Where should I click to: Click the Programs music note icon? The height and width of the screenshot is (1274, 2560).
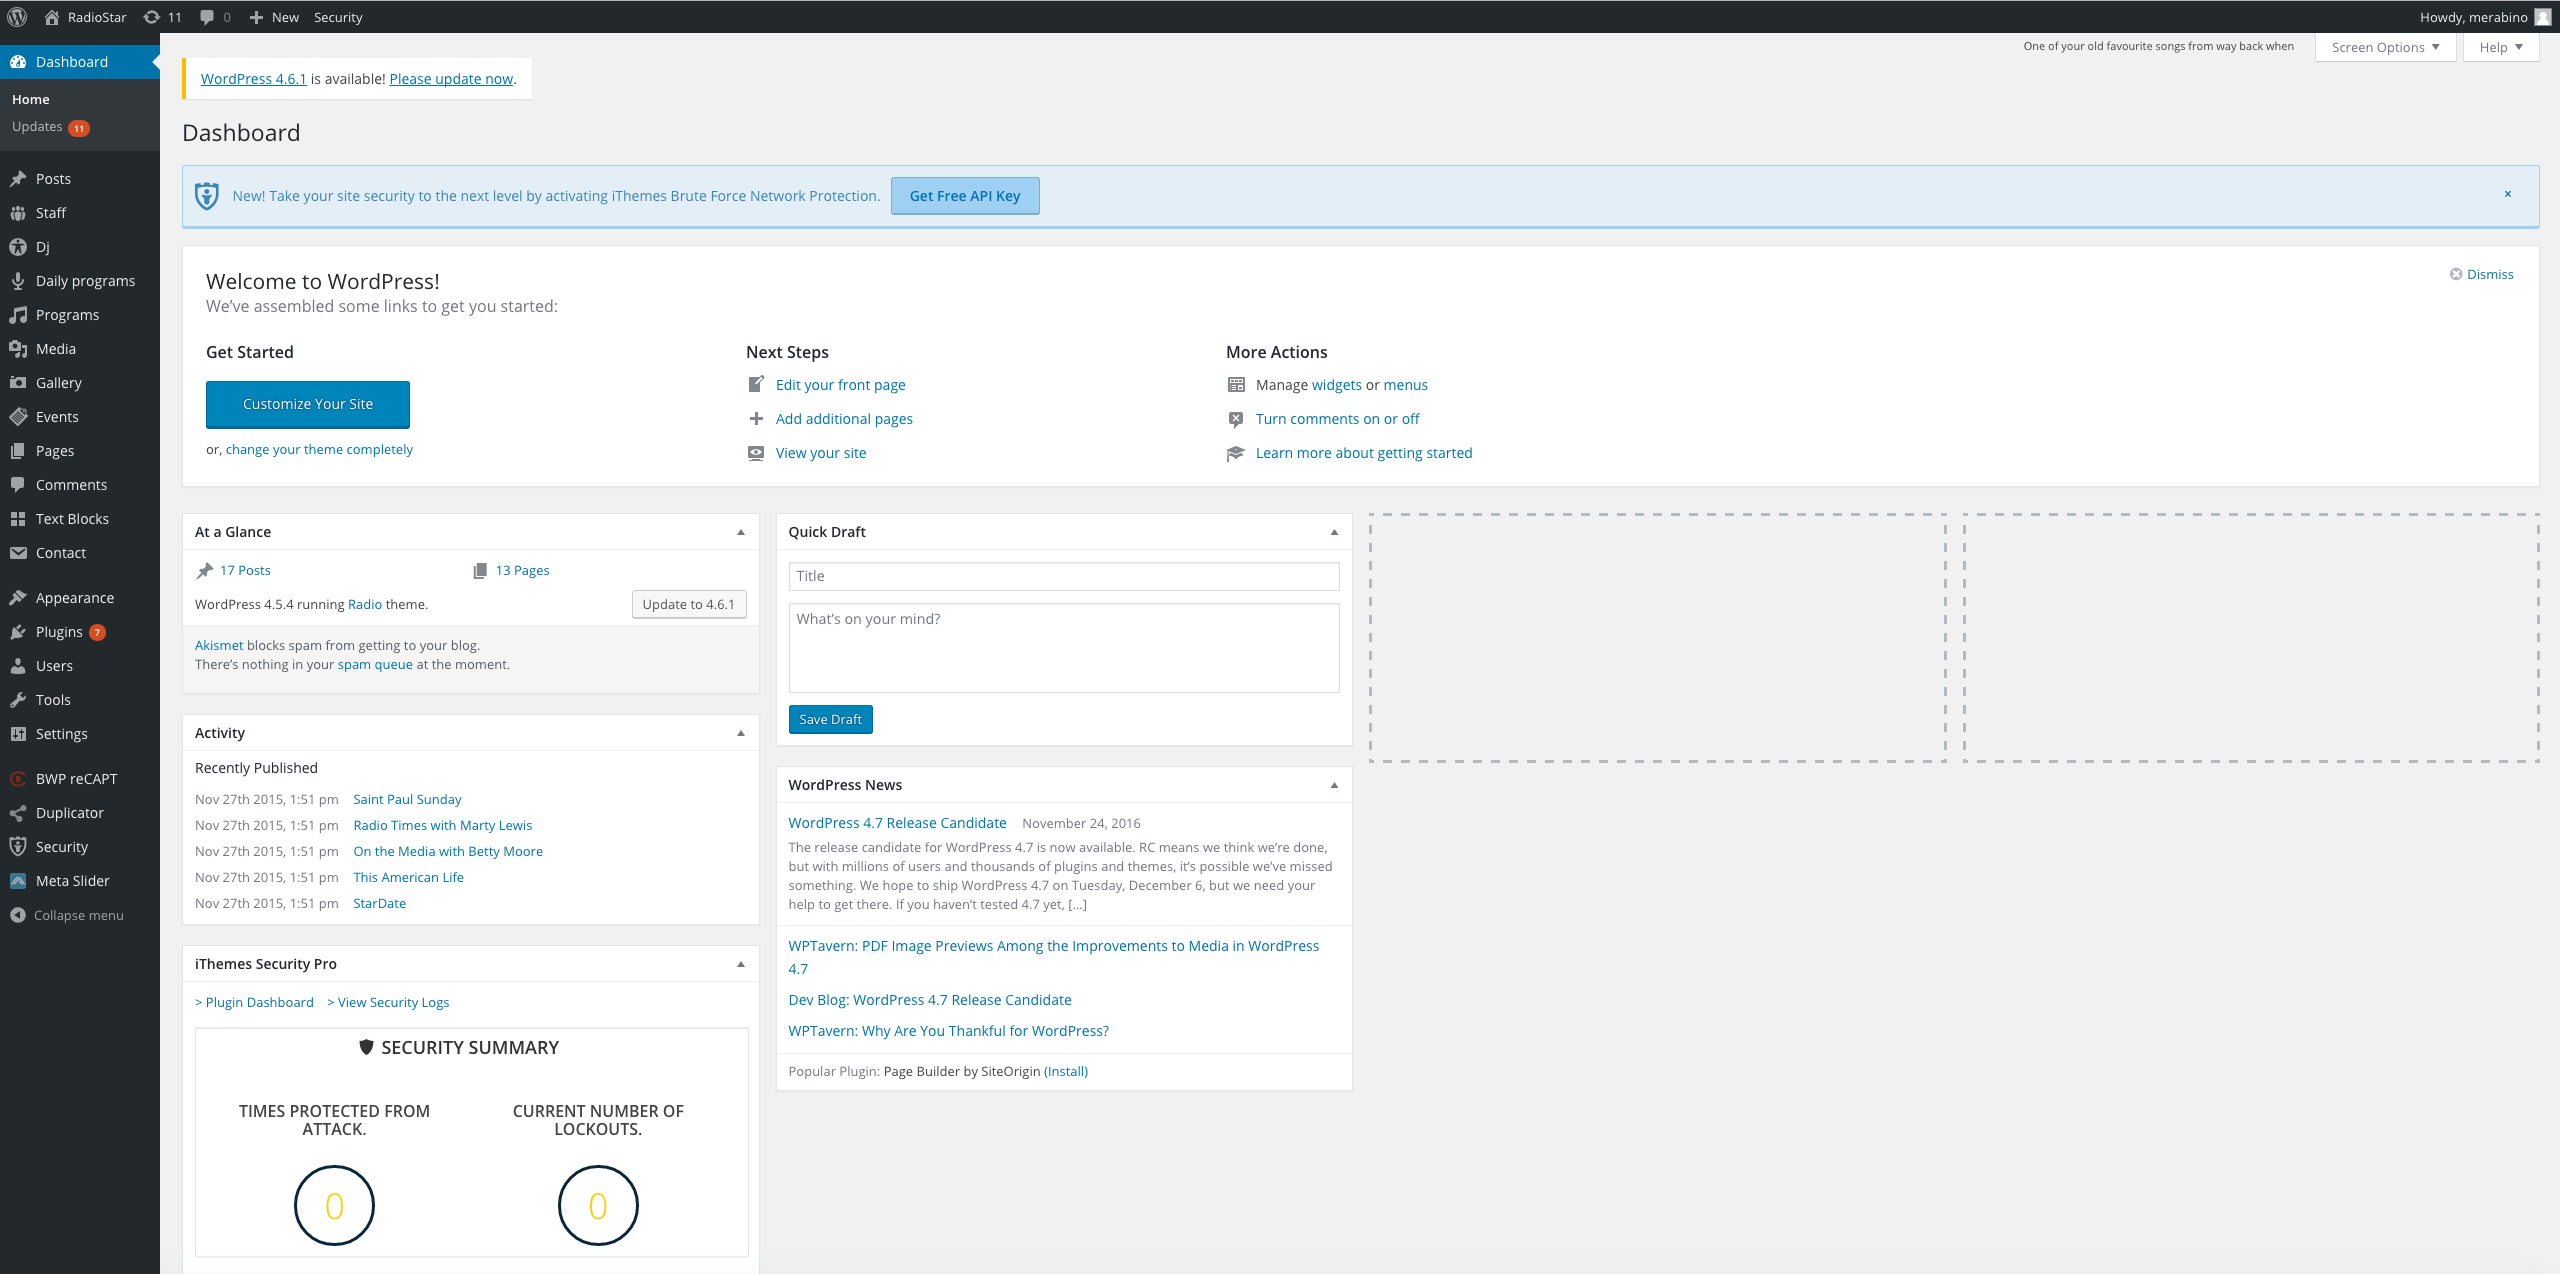(x=18, y=315)
